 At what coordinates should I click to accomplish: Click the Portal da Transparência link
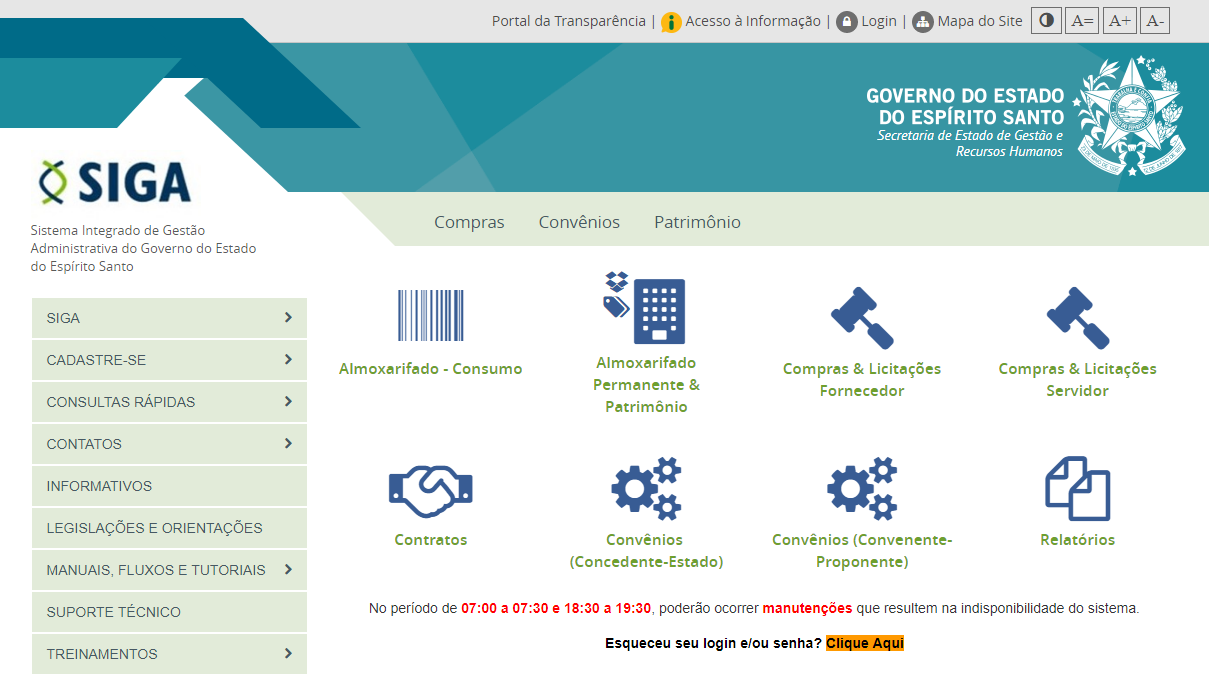point(568,21)
